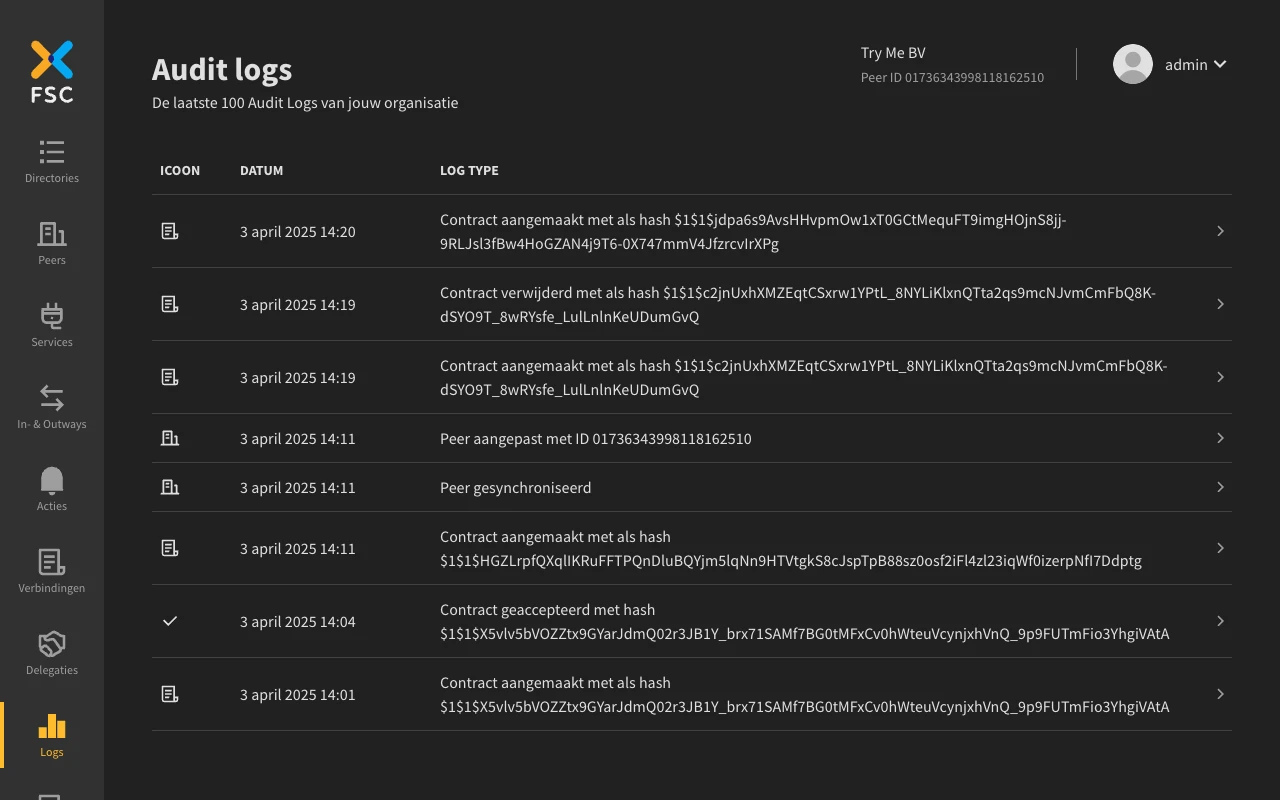Viewport: 1280px width, 800px height.
Task: Click the Peer ID 0173634399811816251 text
Action: (x=952, y=77)
